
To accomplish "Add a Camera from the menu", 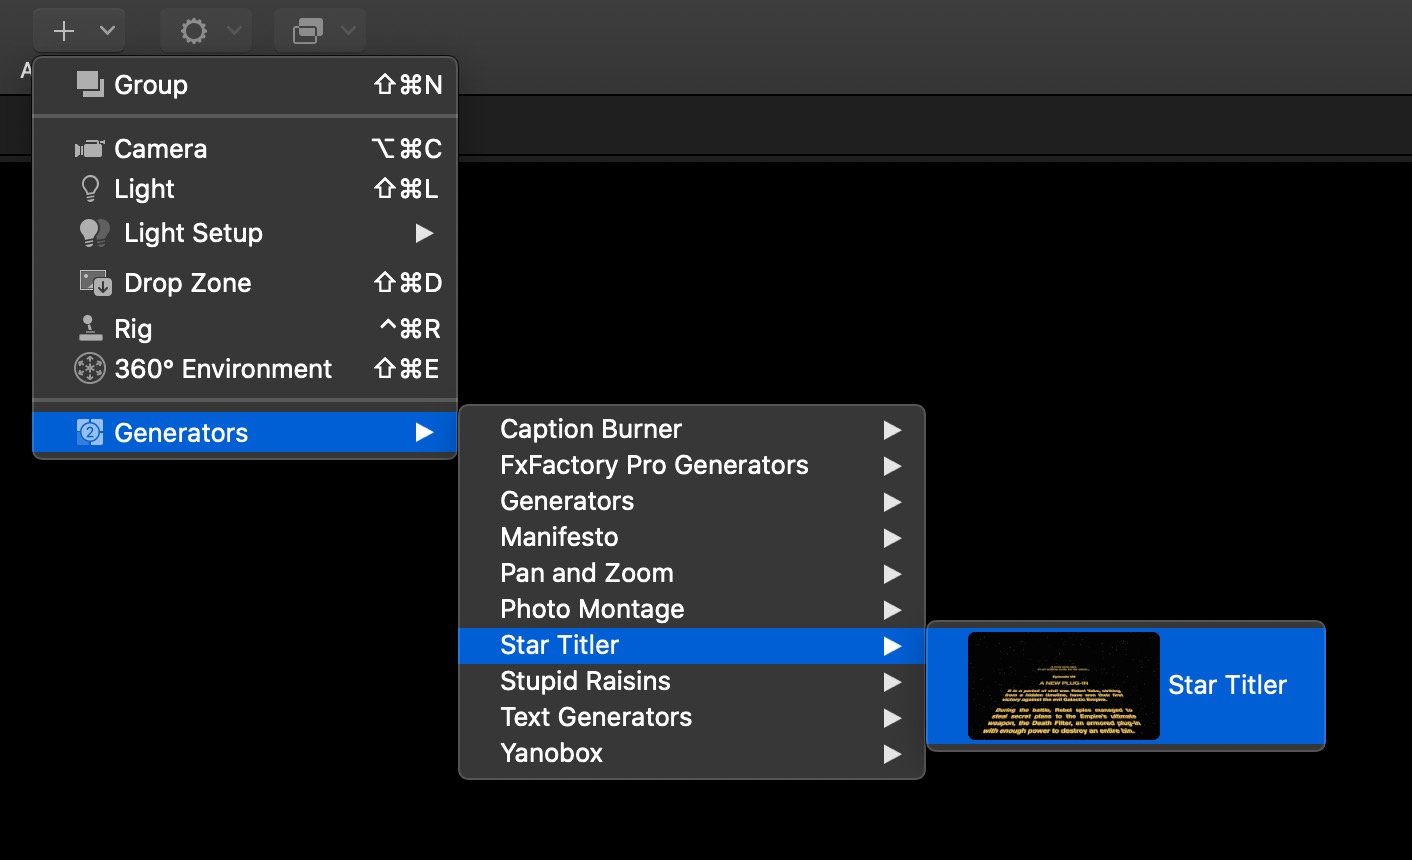I will pos(245,149).
